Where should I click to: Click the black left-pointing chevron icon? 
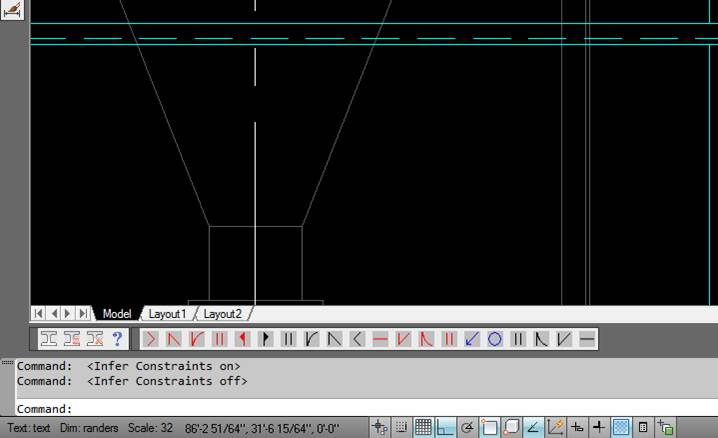[x=358, y=339]
